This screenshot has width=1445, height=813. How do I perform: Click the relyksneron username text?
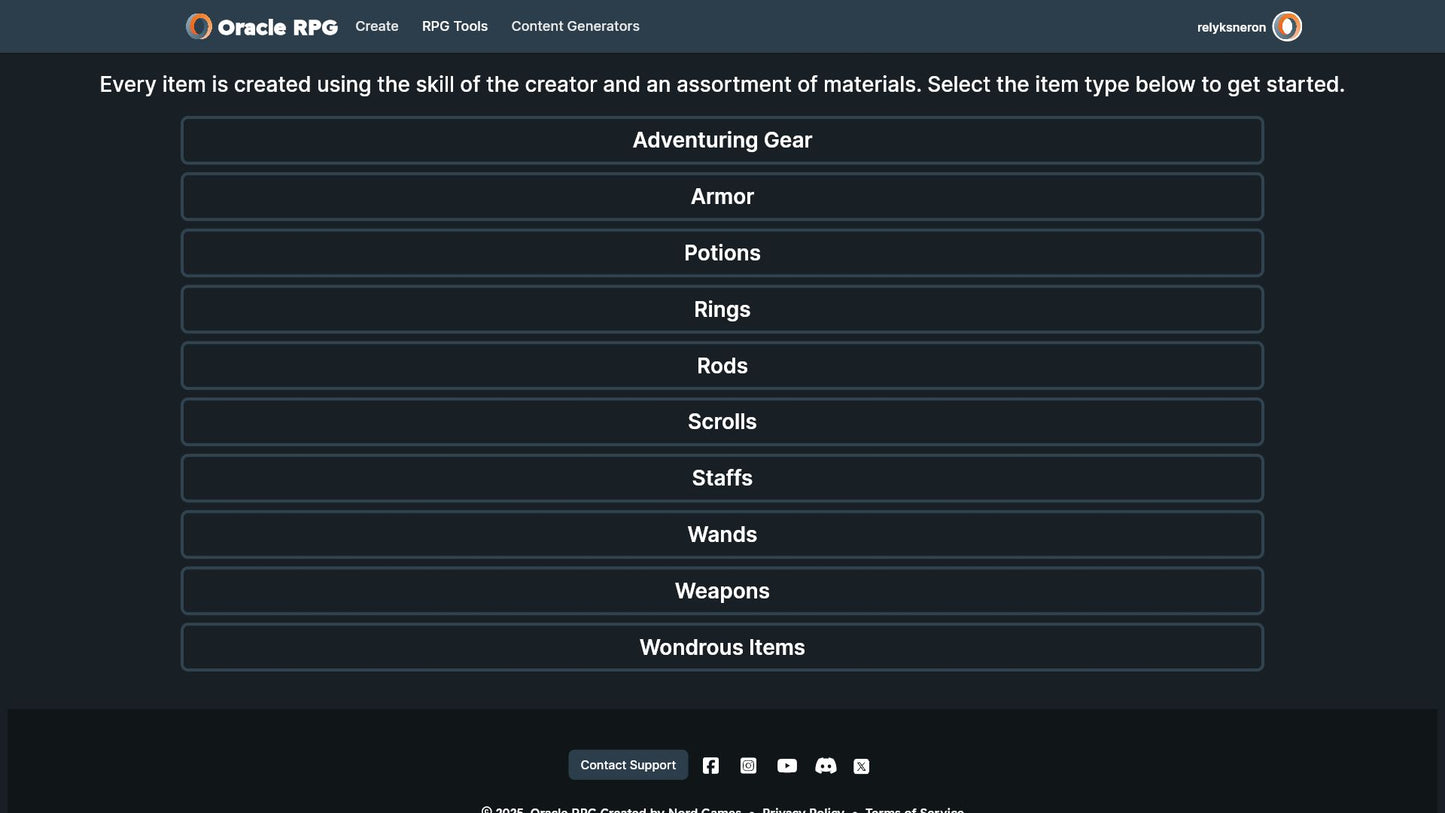pyautogui.click(x=1231, y=28)
